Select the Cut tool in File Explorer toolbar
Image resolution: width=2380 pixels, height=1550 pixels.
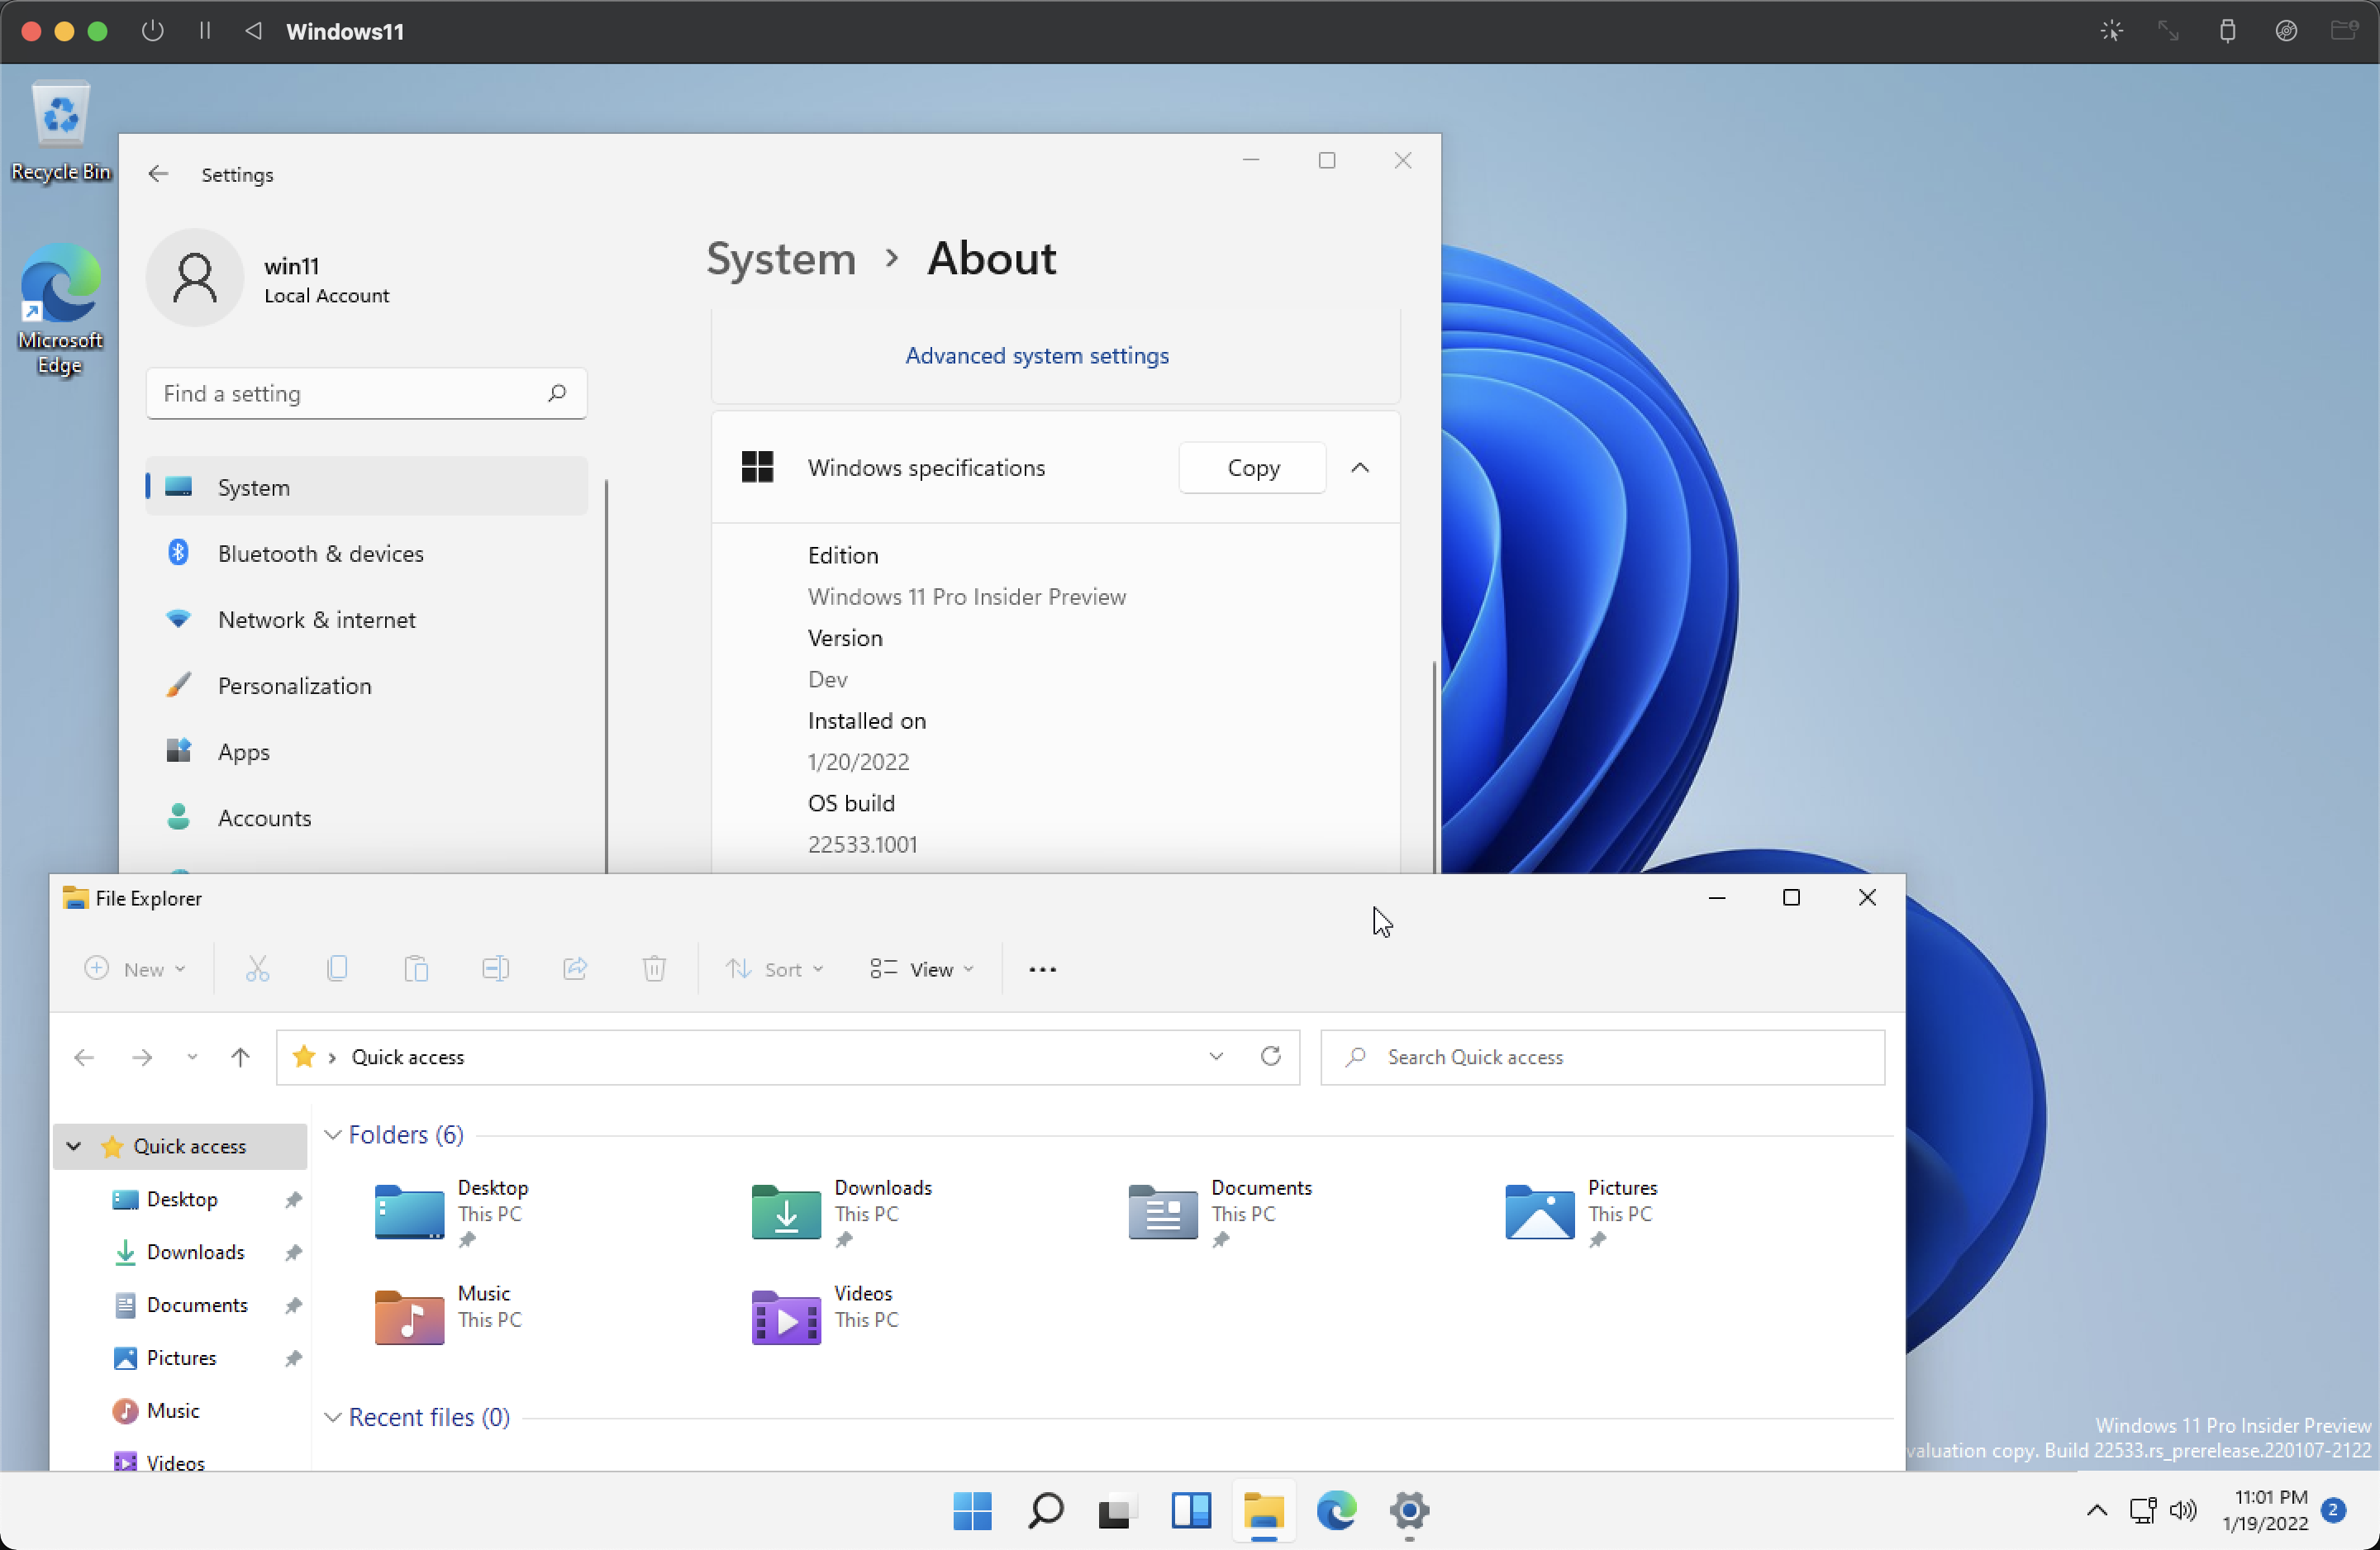[x=258, y=968]
